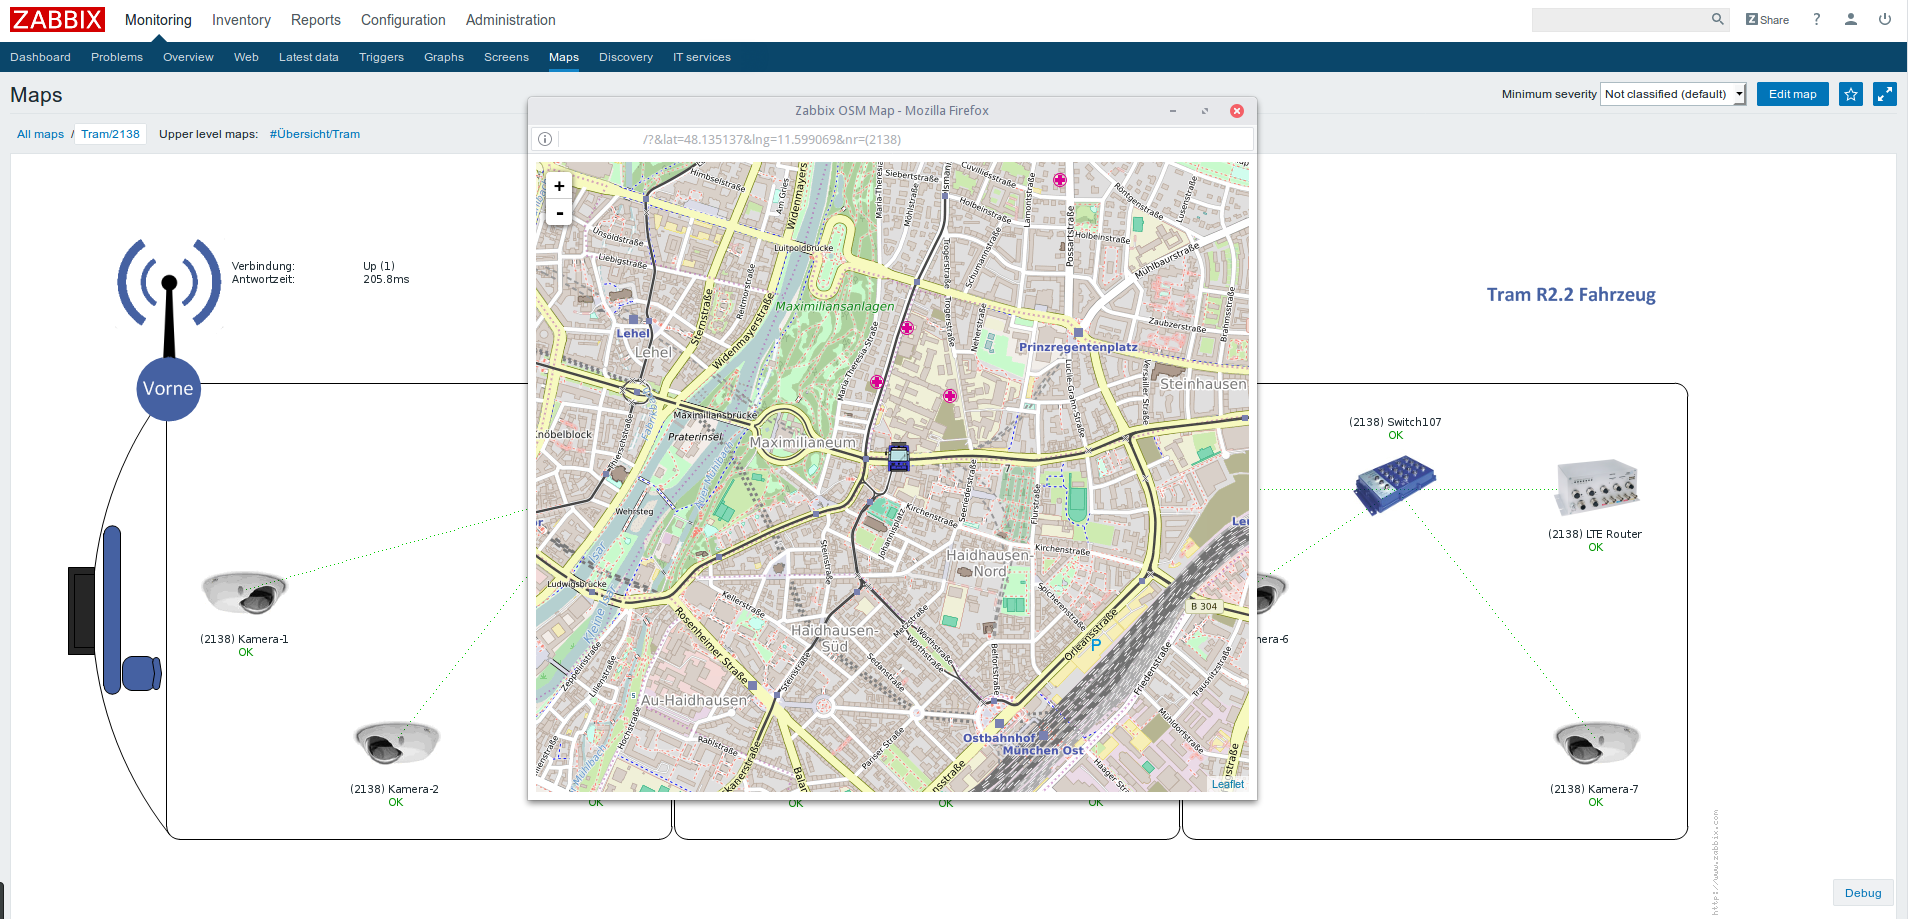Follow the All maps breadcrumb link

click(x=40, y=134)
